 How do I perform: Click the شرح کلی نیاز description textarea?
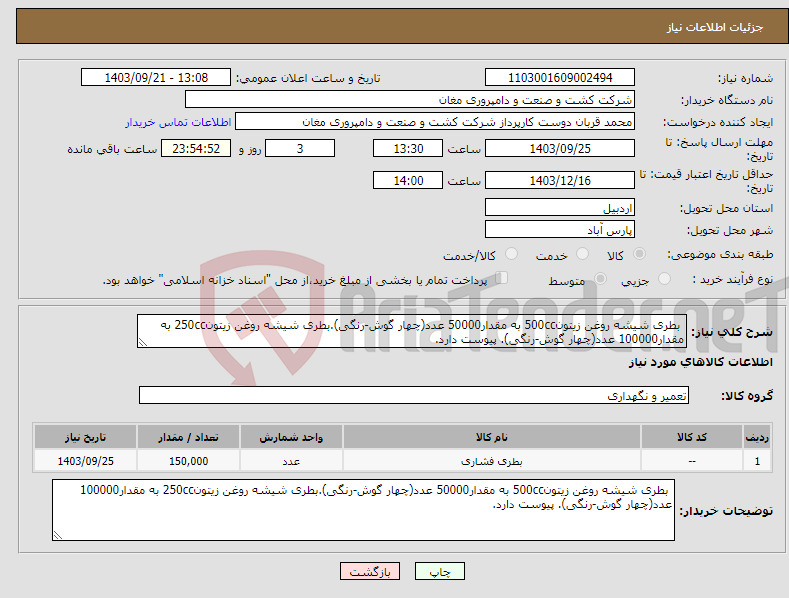412,331
